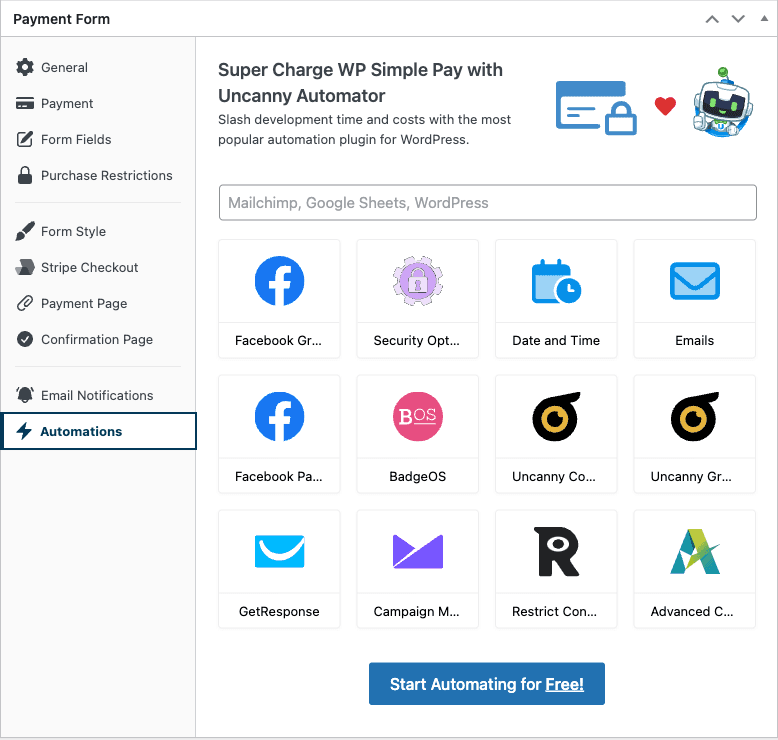Screen dimensions: 778x740
Task: Select the Facebook Groups integration icon
Action: 279,281
